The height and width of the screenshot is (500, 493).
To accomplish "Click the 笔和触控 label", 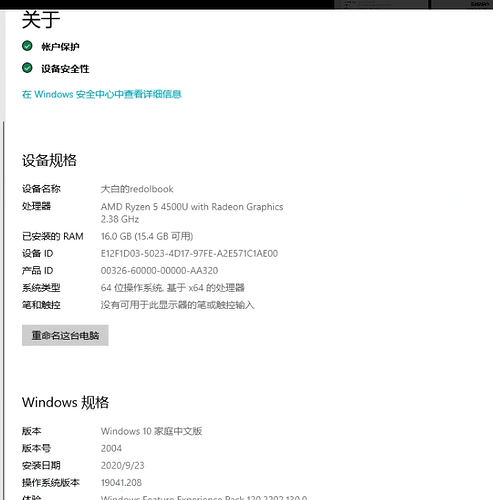I will click(x=41, y=305).
